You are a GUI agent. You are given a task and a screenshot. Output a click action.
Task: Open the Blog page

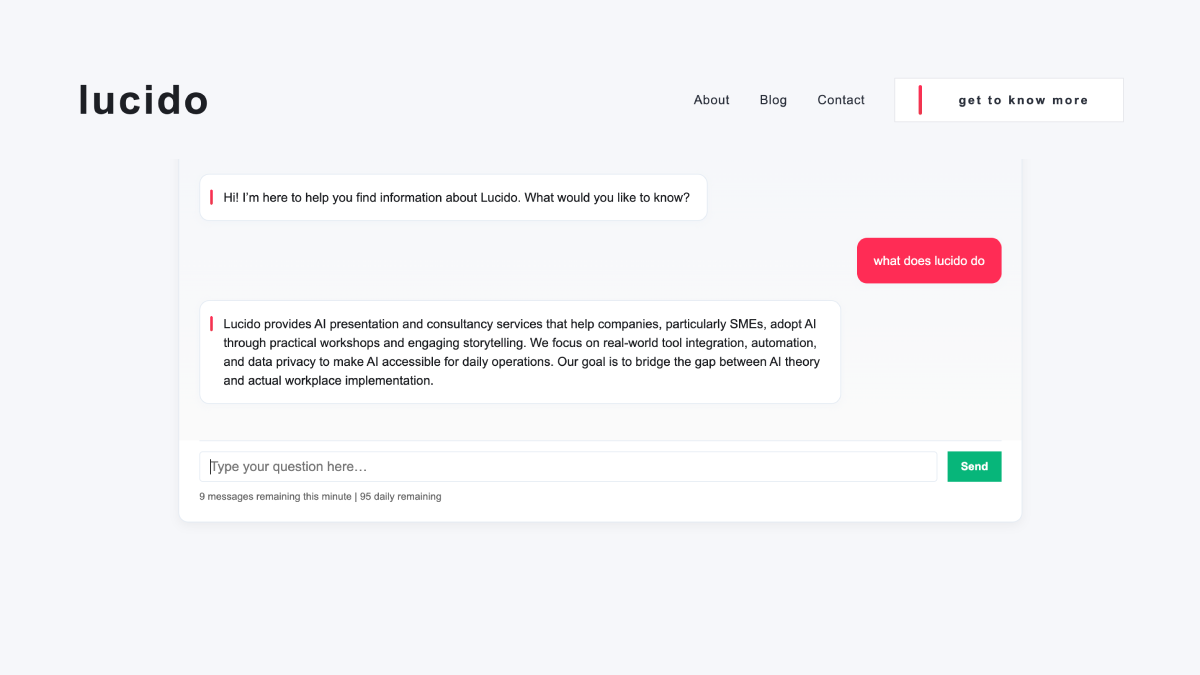coord(773,99)
